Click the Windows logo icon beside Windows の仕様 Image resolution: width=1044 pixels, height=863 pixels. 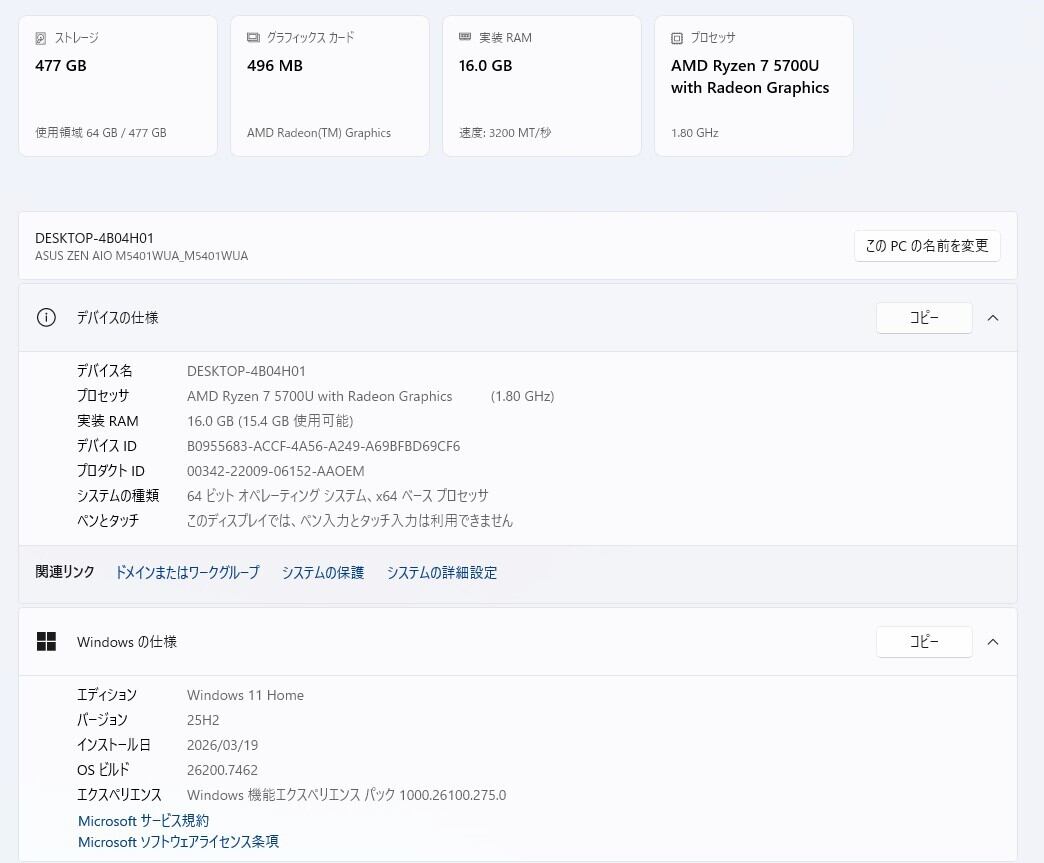click(46, 642)
